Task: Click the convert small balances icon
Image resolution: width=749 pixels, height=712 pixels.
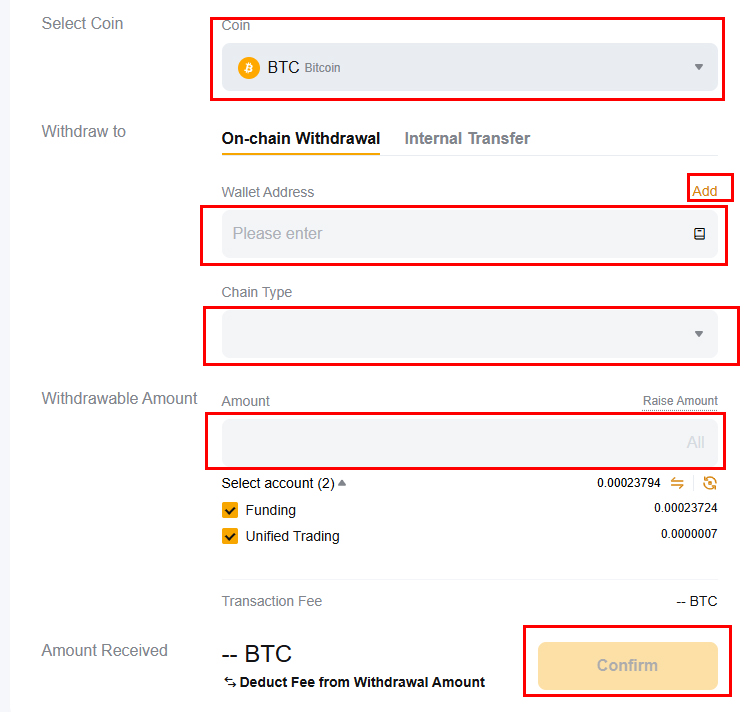Action: pyautogui.click(x=710, y=483)
